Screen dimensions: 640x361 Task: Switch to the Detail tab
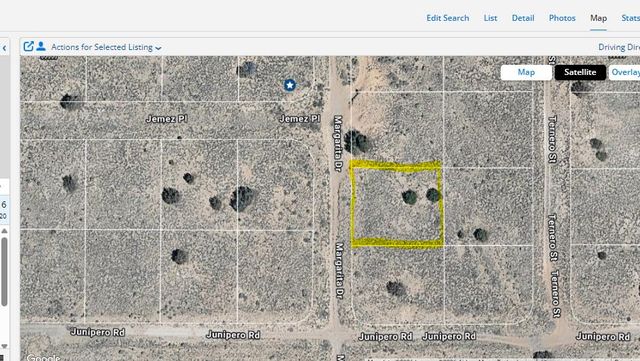tap(523, 18)
